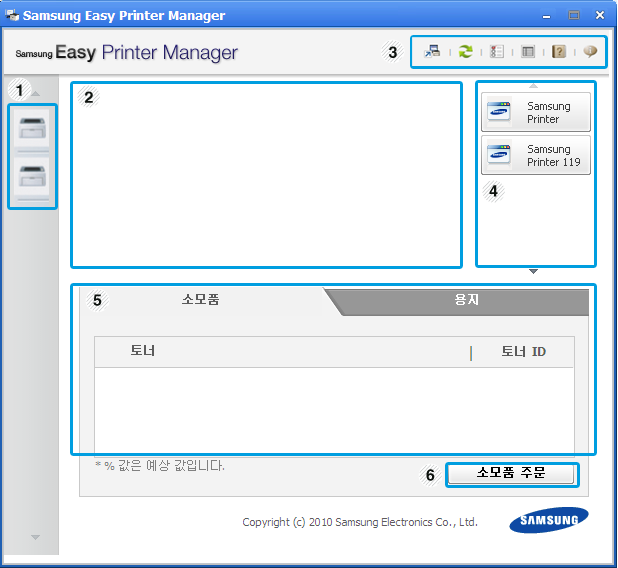Select the upper printer thumbnail in the list
Viewport: 618px width, 568px height.
[32, 128]
